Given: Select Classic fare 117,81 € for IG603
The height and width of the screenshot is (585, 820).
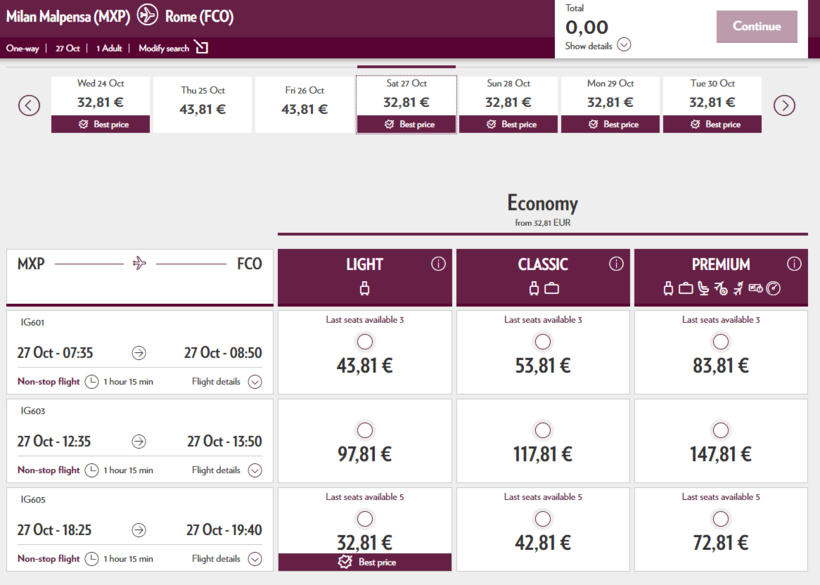Looking at the screenshot, I should click(x=542, y=431).
